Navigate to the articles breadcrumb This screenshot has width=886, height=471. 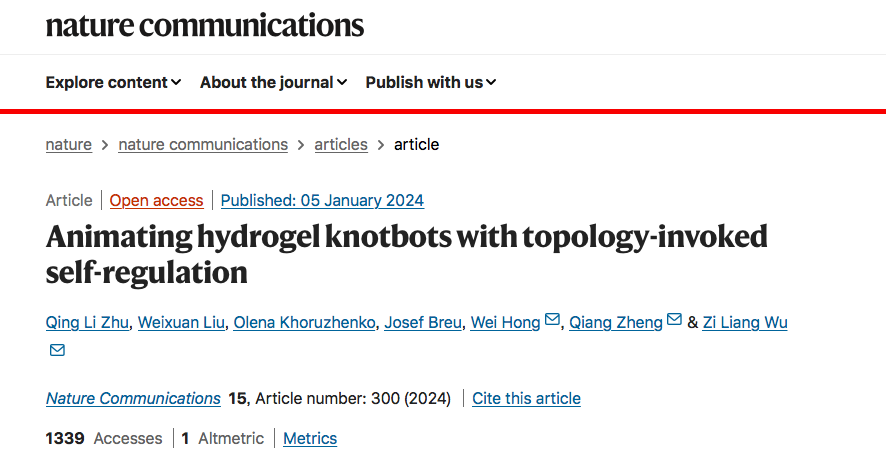click(x=341, y=145)
